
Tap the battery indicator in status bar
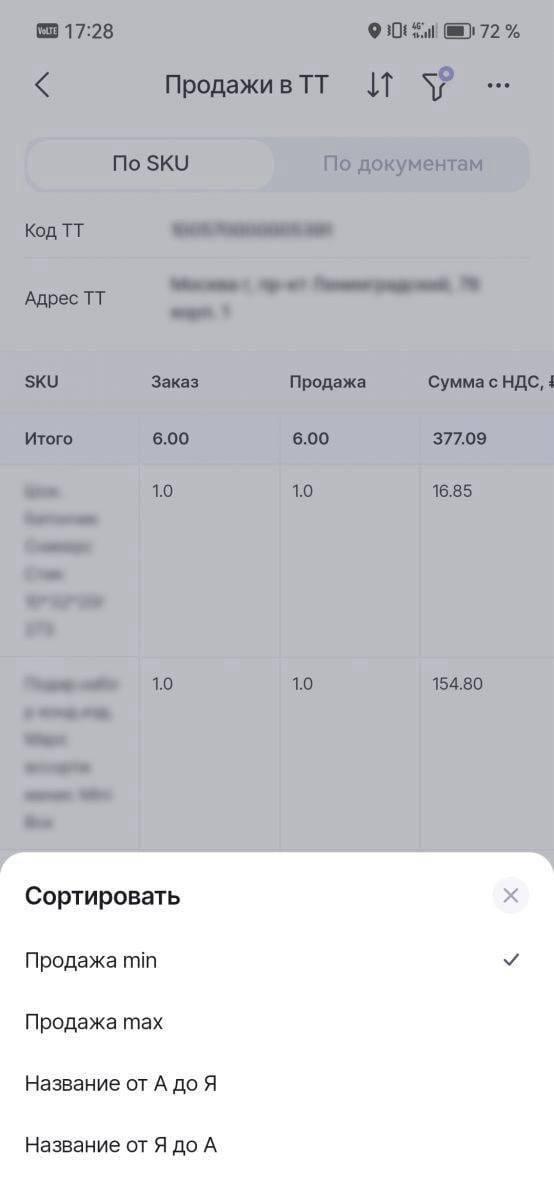(458, 31)
